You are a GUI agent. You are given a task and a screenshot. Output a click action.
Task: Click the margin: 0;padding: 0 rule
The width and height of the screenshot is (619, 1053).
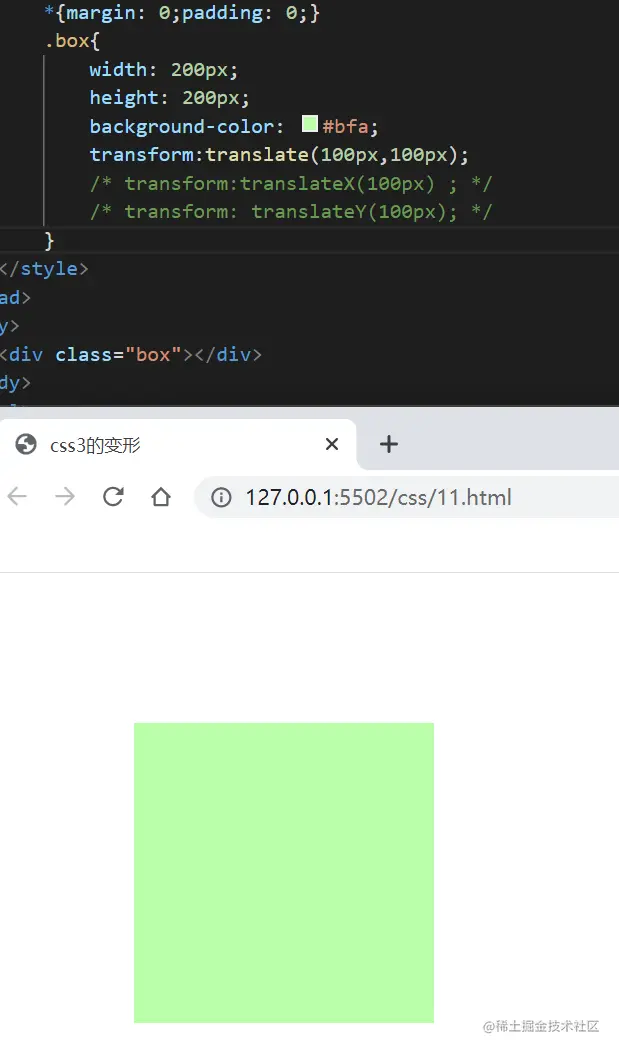182,13
